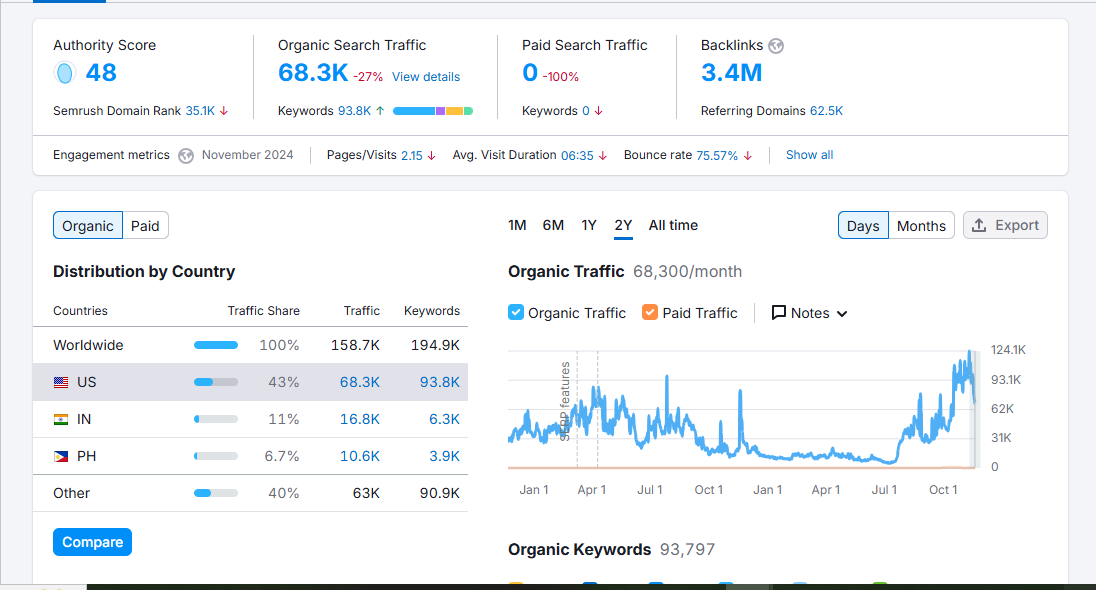Uncheck the Paid Traffic checkbox

coord(650,312)
